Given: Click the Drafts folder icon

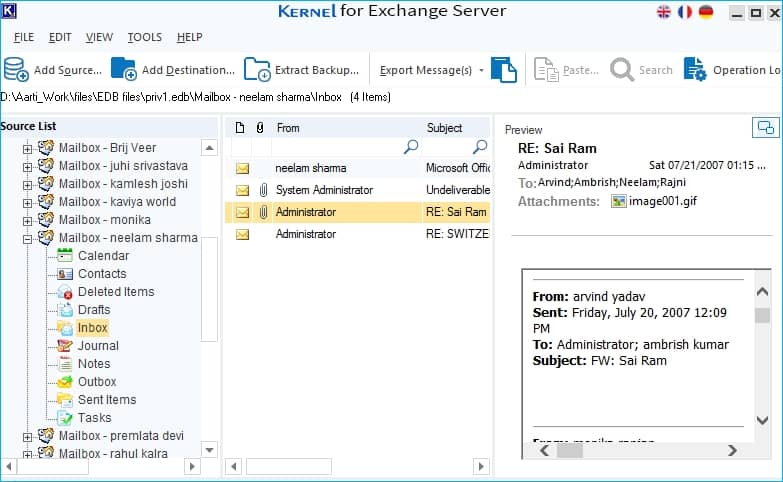Looking at the screenshot, I should [65, 310].
